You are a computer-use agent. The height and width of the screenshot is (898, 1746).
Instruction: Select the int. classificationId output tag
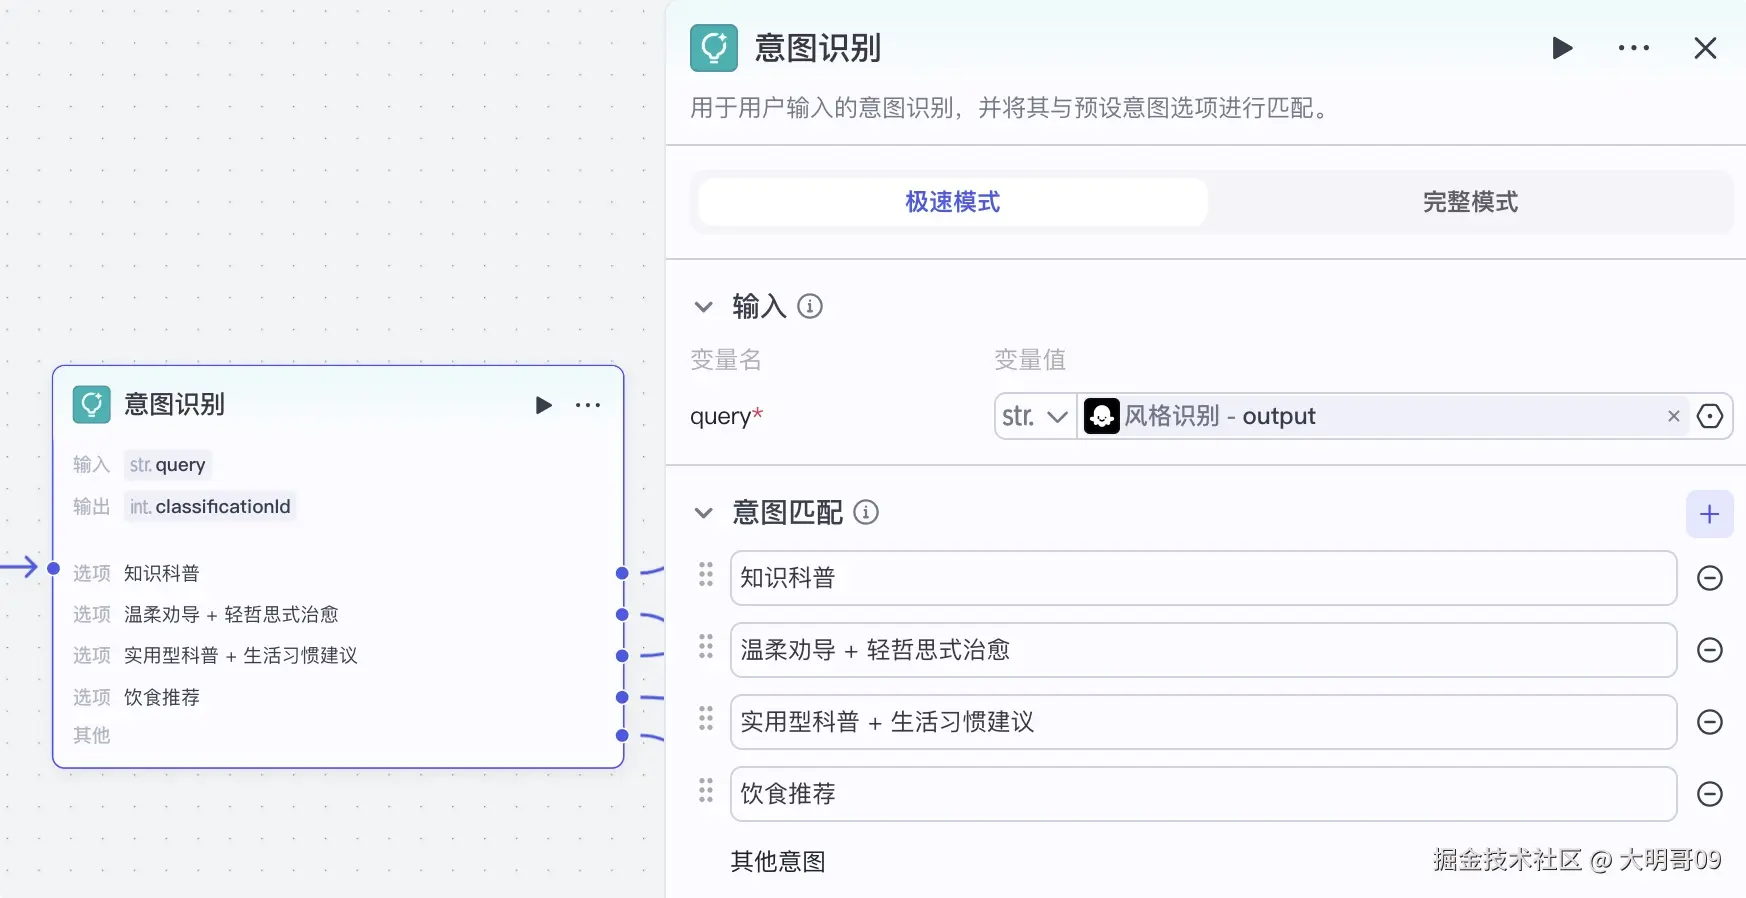point(210,507)
